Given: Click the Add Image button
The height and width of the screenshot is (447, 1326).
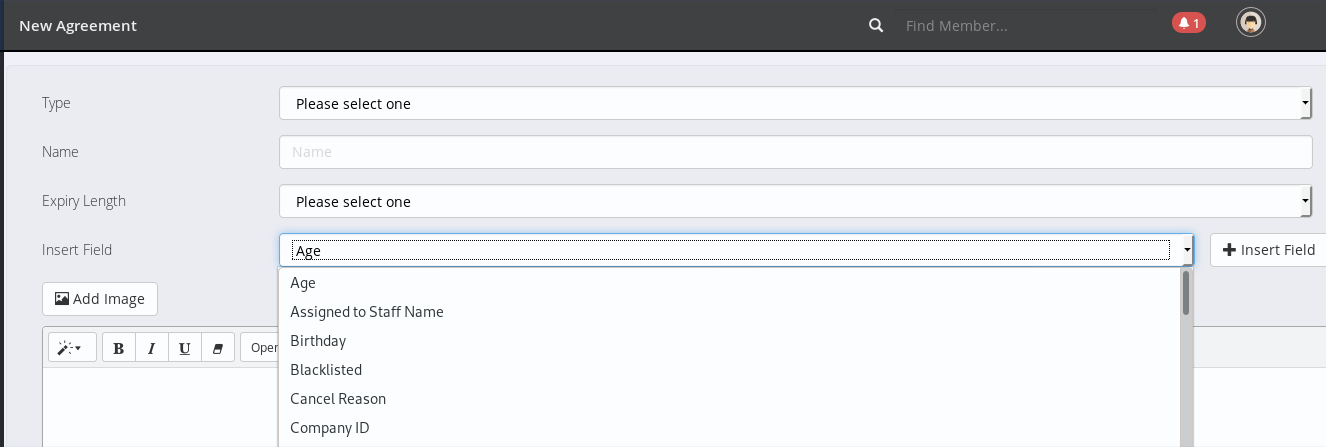Looking at the screenshot, I should tap(100, 299).
